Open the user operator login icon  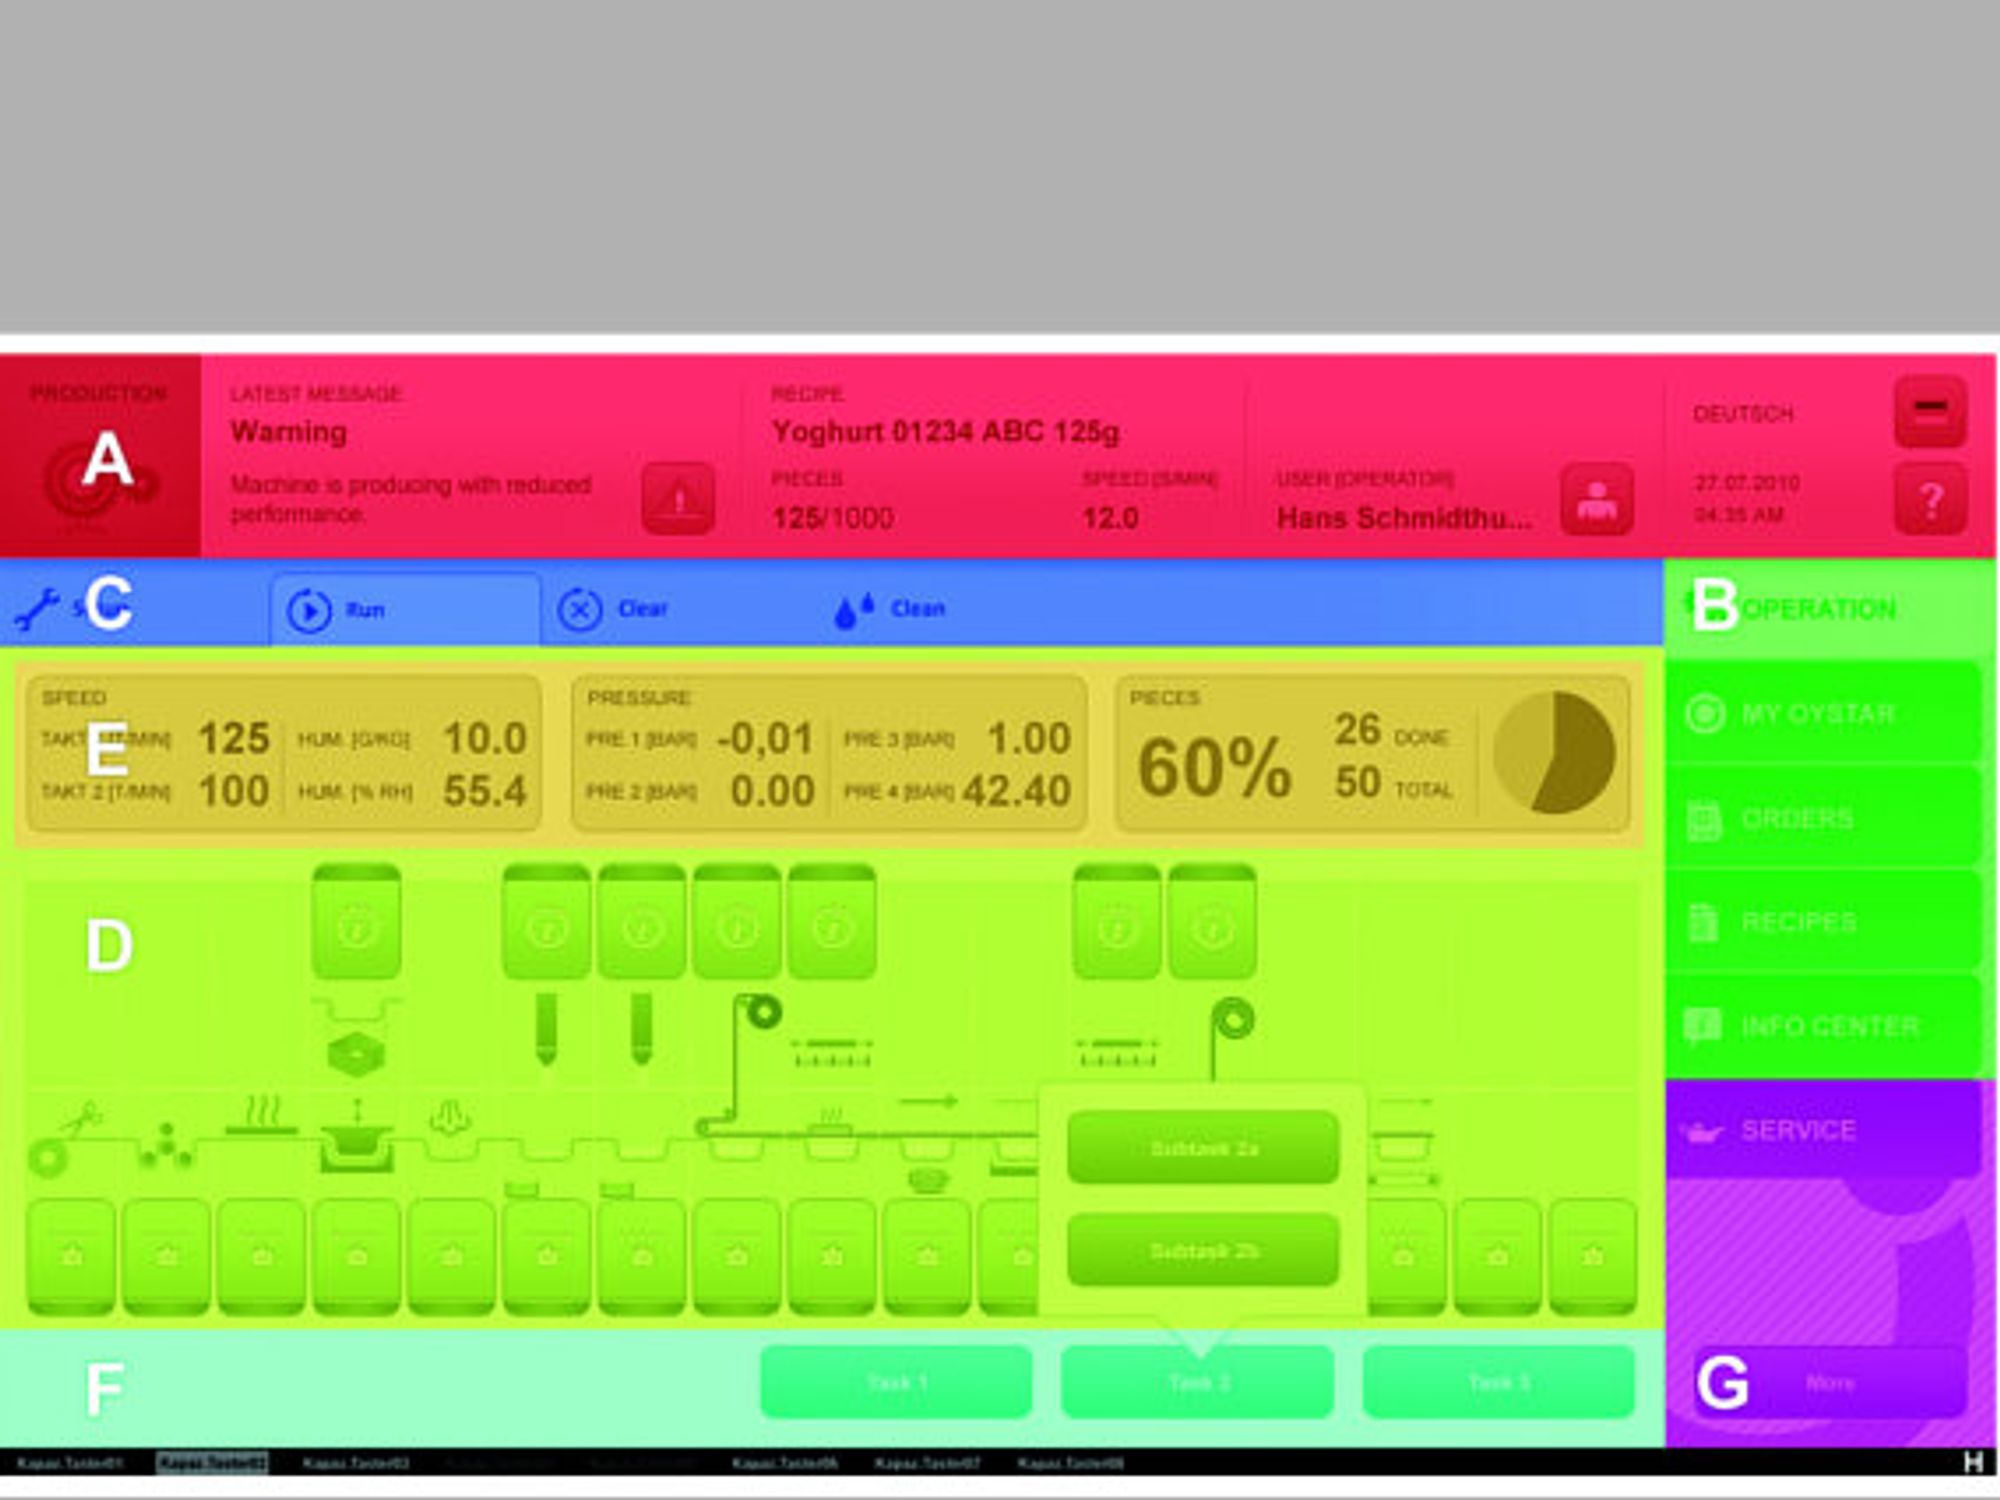1597,499
